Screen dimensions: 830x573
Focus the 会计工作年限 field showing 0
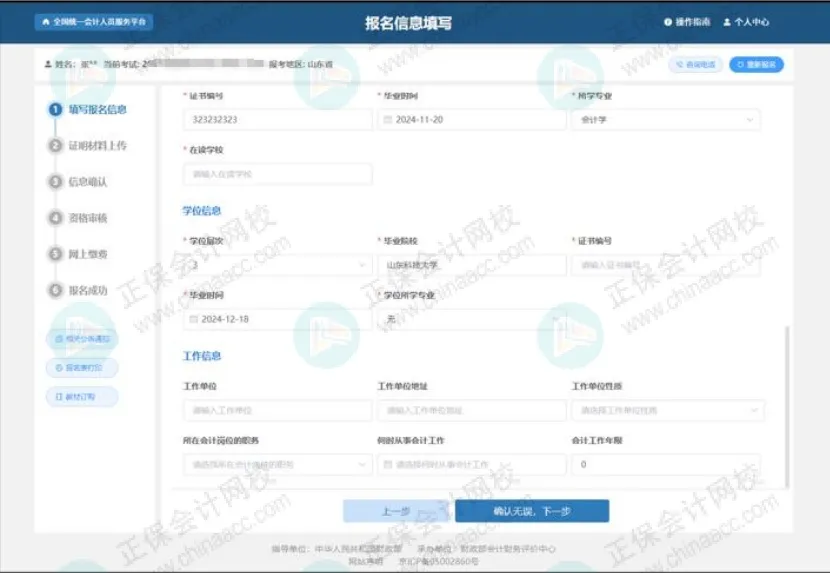(666, 464)
